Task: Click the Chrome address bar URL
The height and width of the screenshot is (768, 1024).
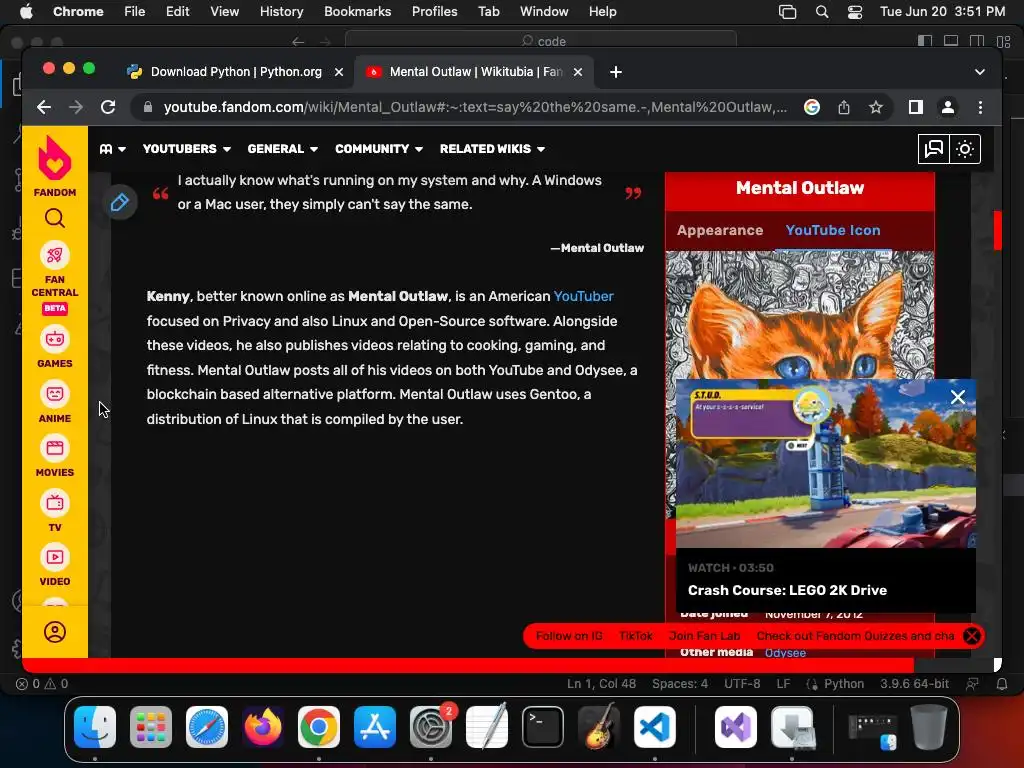Action: tap(475, 107)
